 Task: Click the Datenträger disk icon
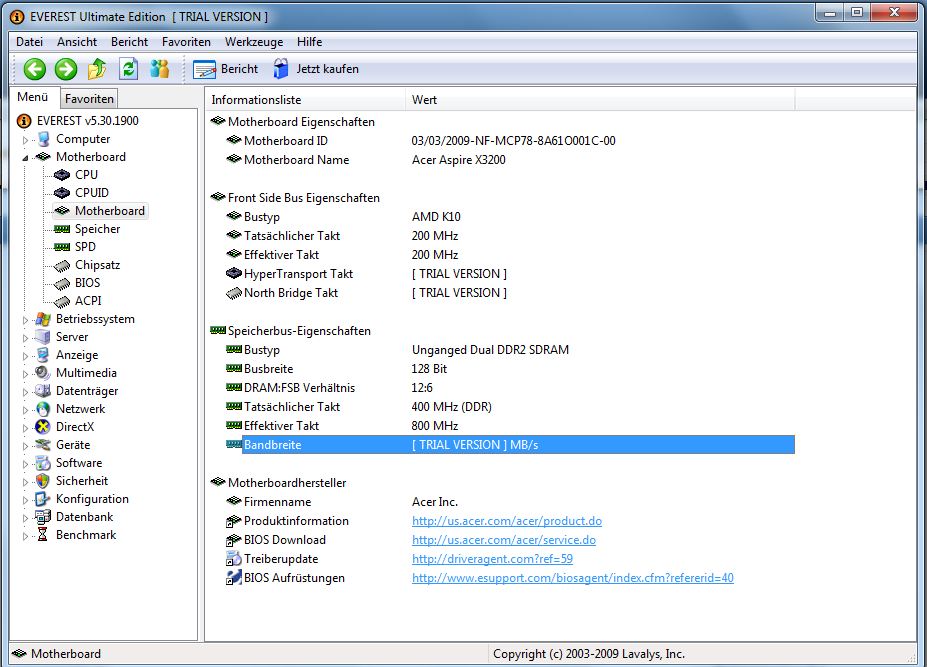pos(43,391)
